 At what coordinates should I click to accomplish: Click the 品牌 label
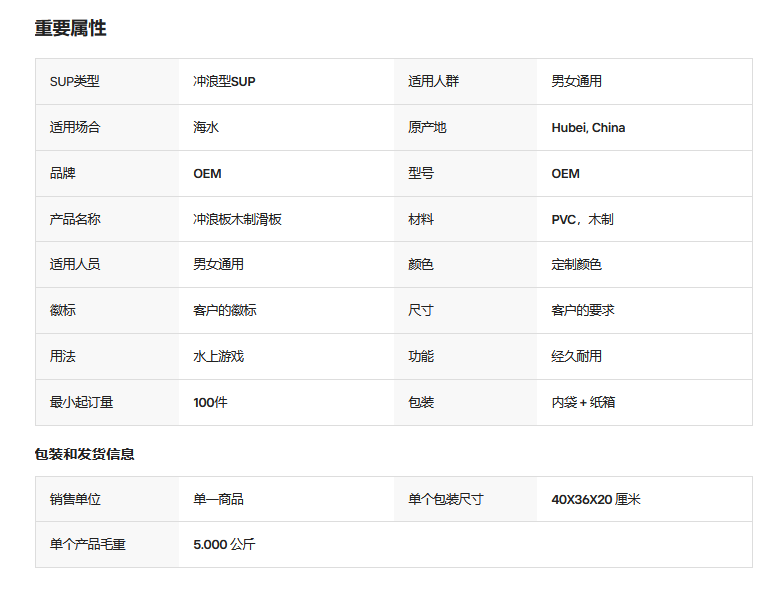pos(62,174)
